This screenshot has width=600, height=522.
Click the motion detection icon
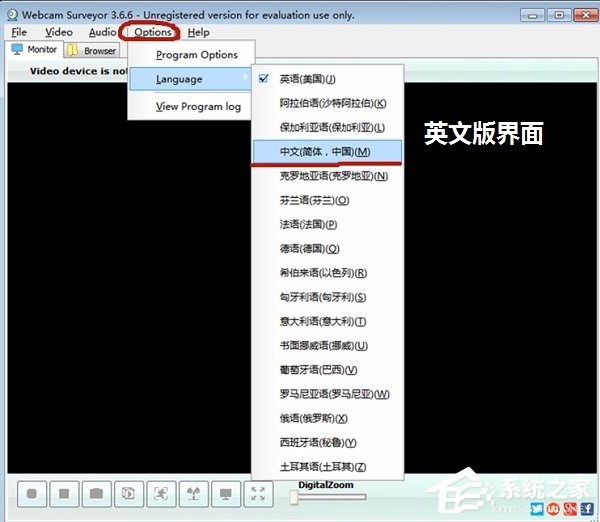point(161,494)
